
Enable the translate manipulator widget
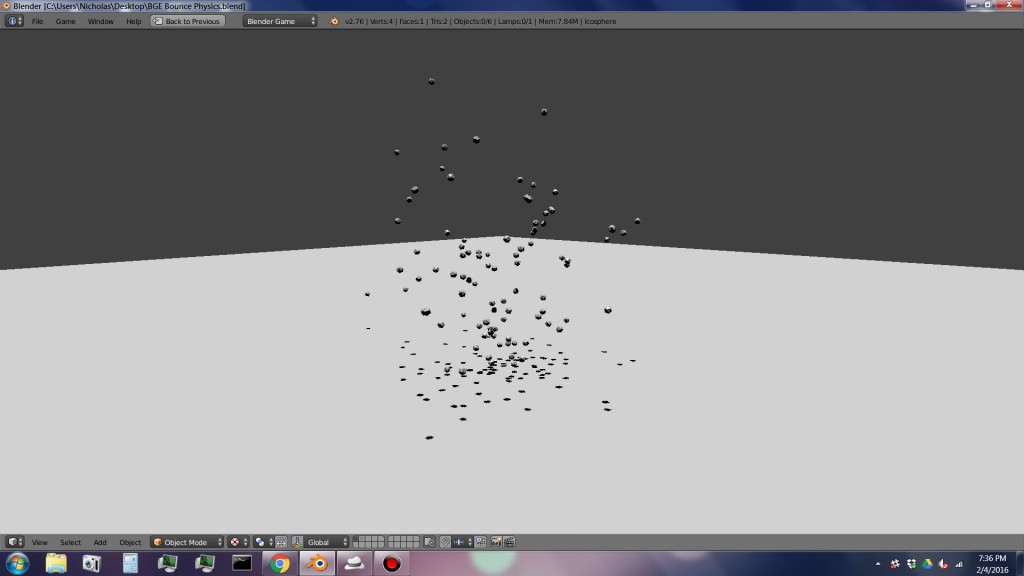coord(292,541)
